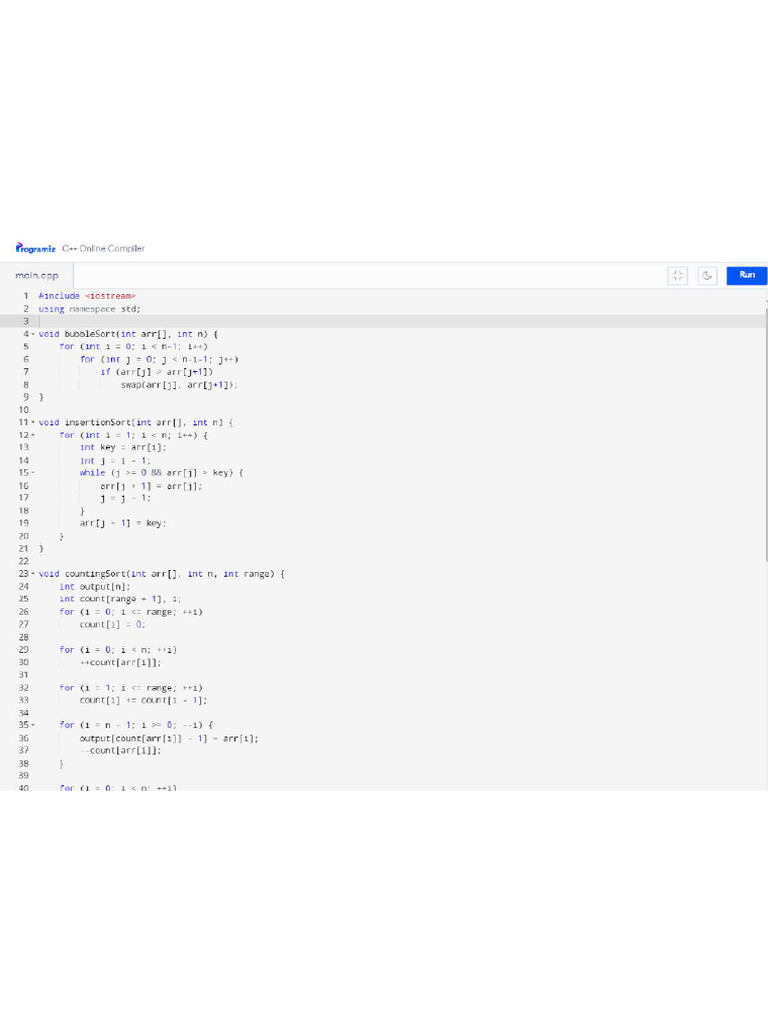768x1024 pixels.
Task: Toggle fullscreen editor icon
Action: click(x=678, y=276)
